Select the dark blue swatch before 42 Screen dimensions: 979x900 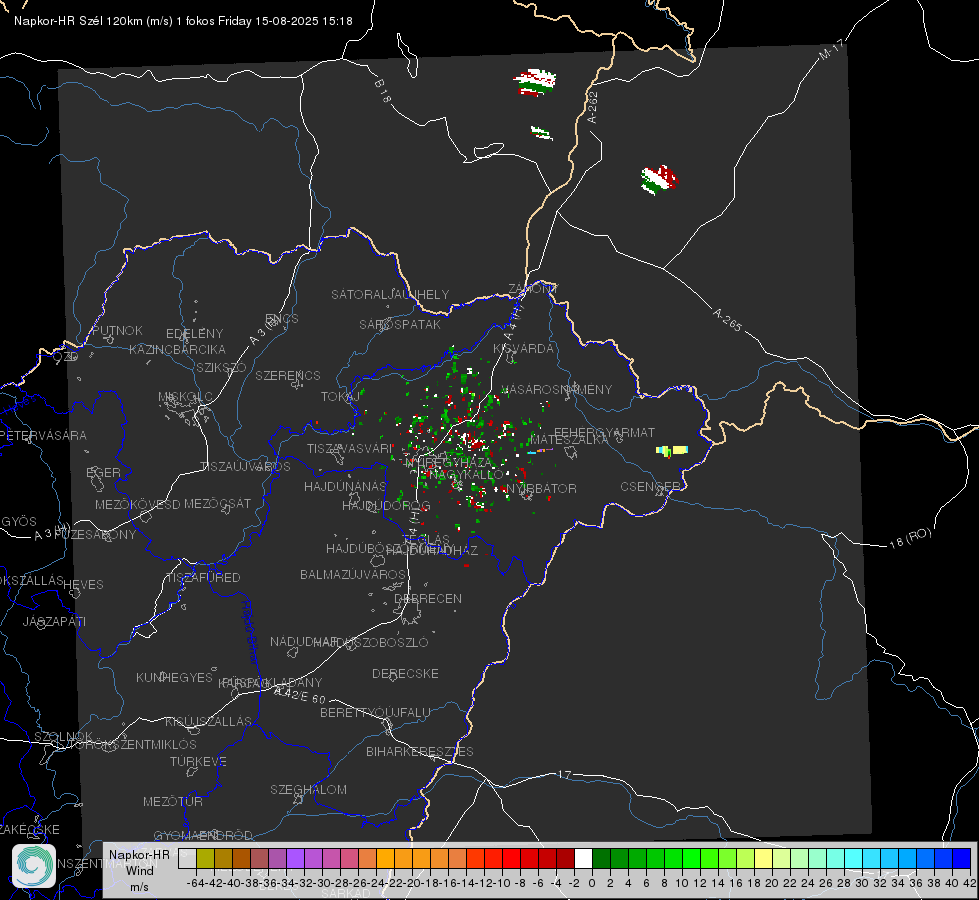click(962, 859)
